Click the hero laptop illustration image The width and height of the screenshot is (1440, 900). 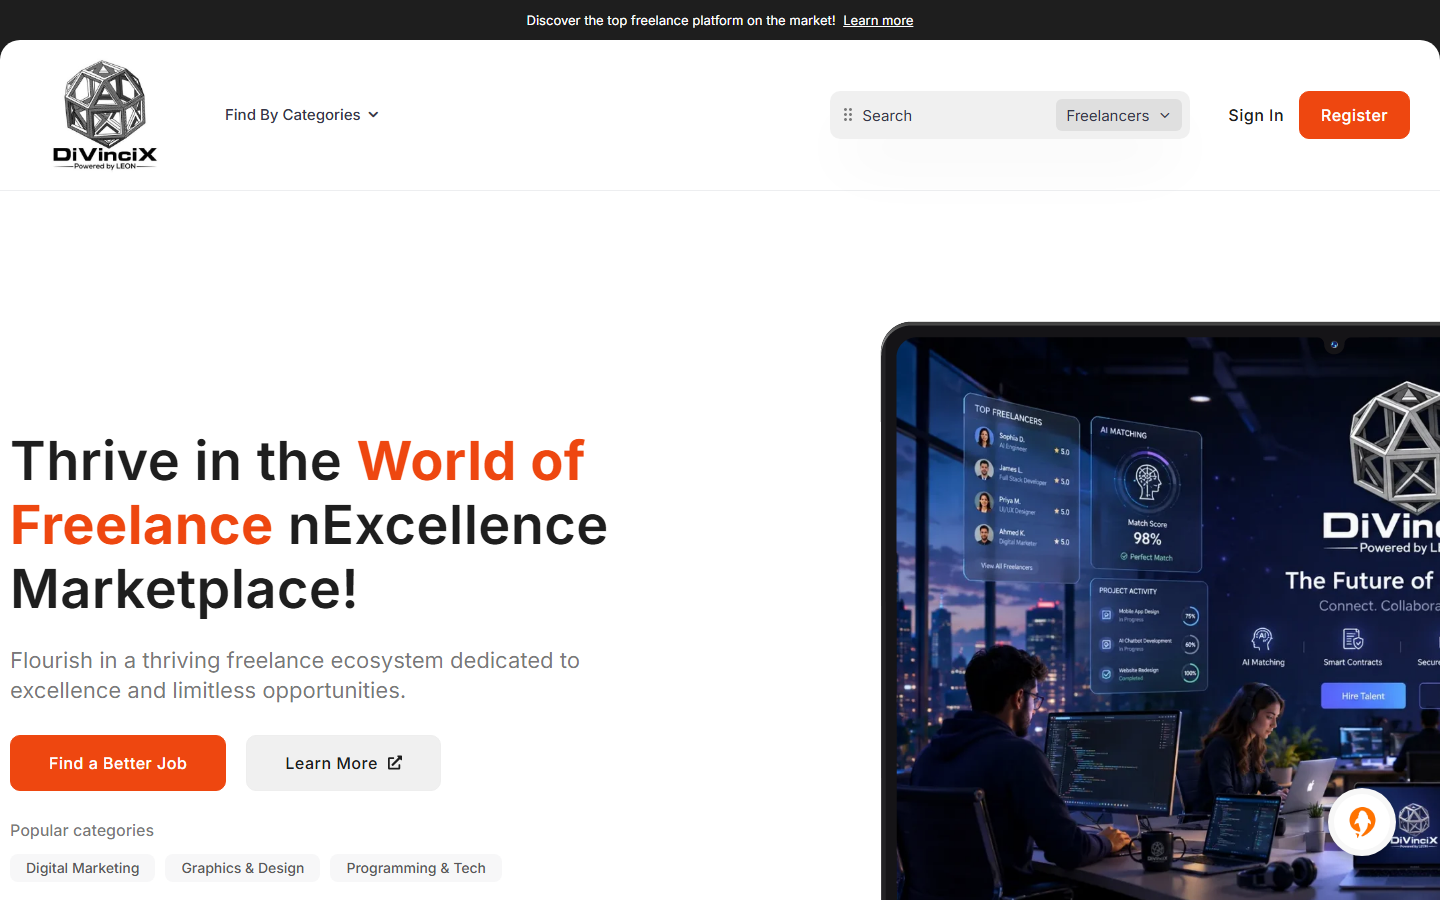coord(1160,611)
